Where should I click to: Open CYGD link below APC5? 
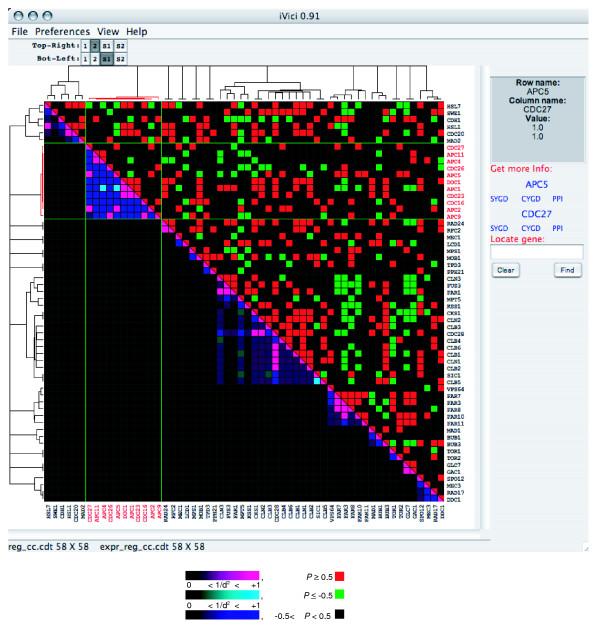pos(531,199)
